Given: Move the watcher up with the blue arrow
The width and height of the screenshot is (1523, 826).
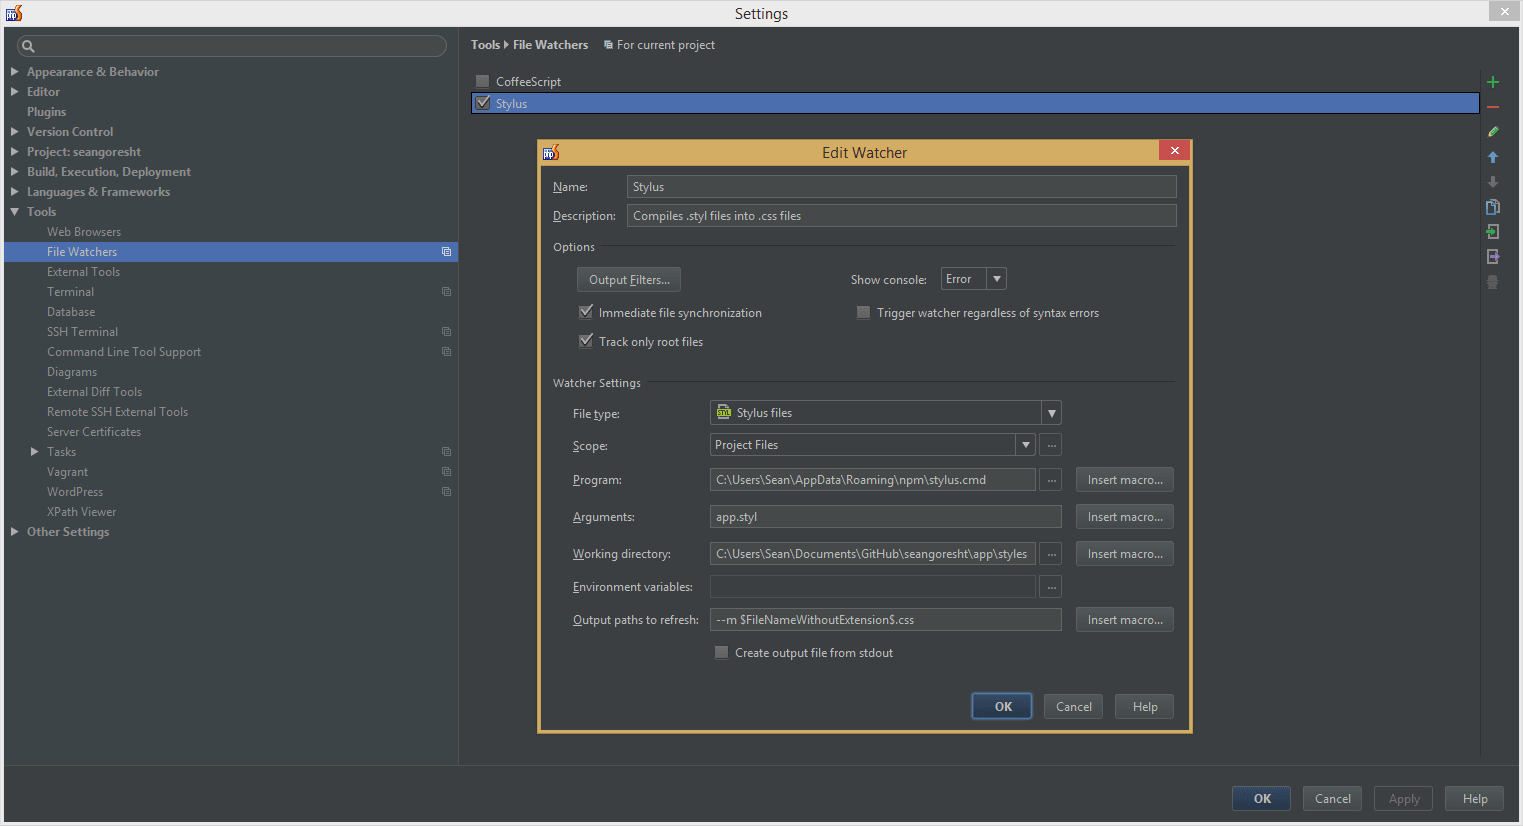Looking at the screenshot, I should (x=1493, y=157).
